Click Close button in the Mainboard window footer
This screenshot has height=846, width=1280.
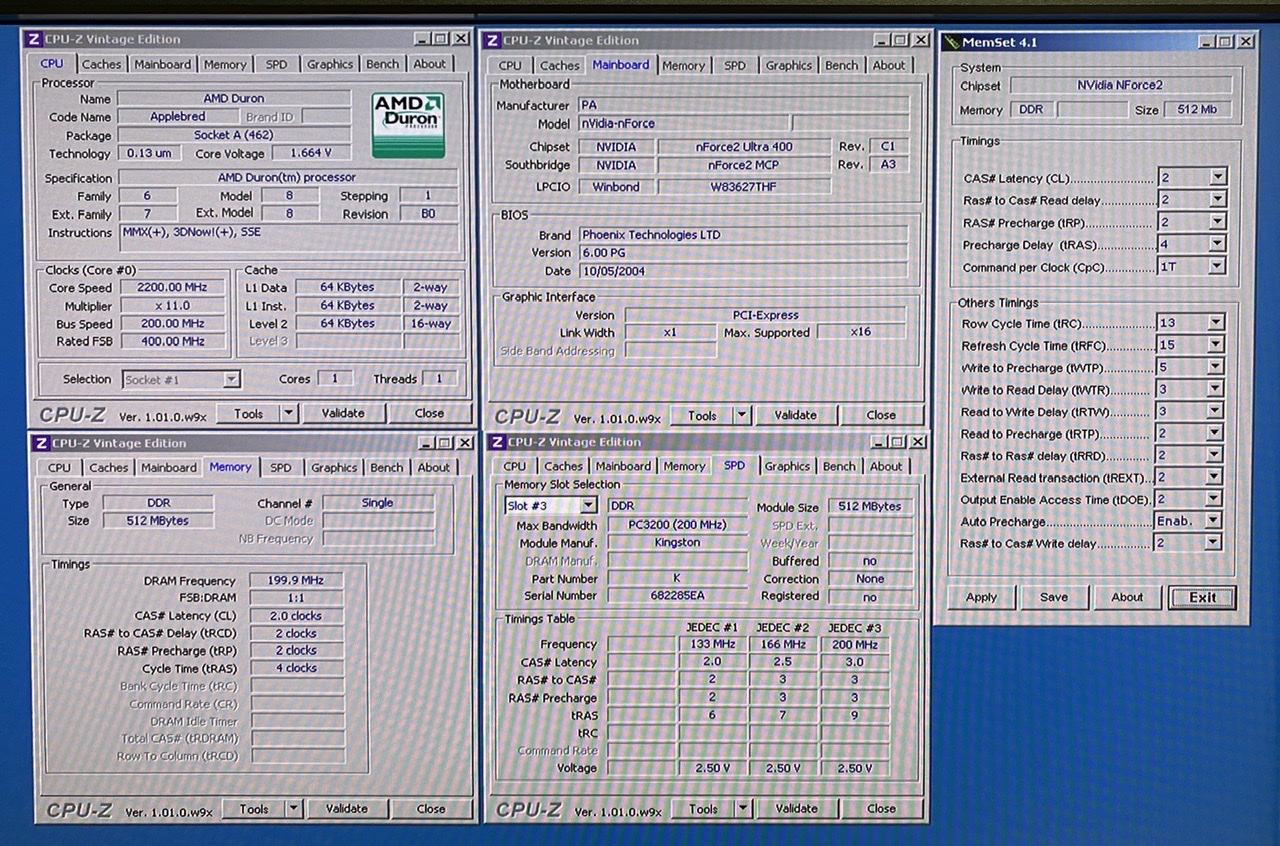pyautogui.click(x=881, y=415)
